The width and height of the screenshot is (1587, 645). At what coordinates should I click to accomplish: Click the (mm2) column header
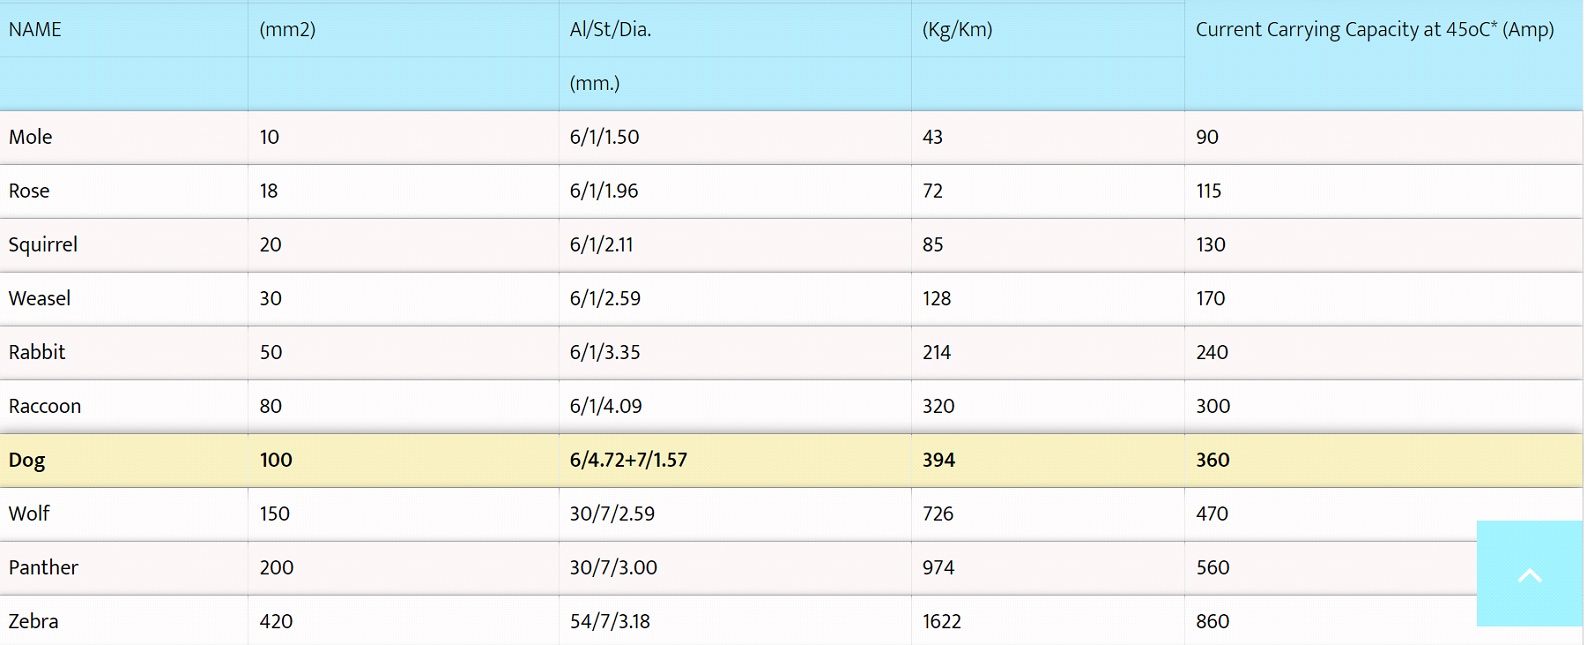(287, 30)
